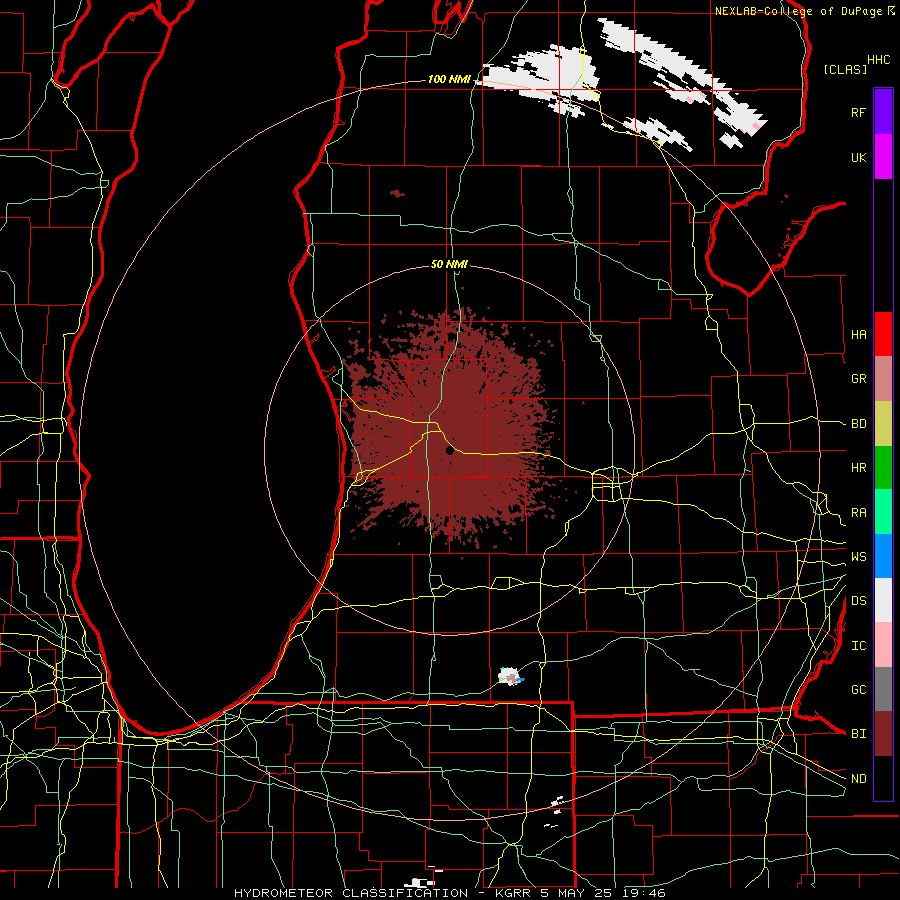The width and height of the screenshot is (900, 900).
Task: Click the HR green legend swatch
Action: pos(883,468)
